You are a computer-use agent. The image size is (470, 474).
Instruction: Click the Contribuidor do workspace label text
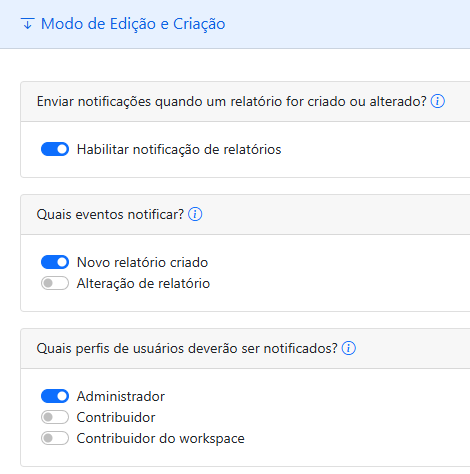click(x=160, y=438)
